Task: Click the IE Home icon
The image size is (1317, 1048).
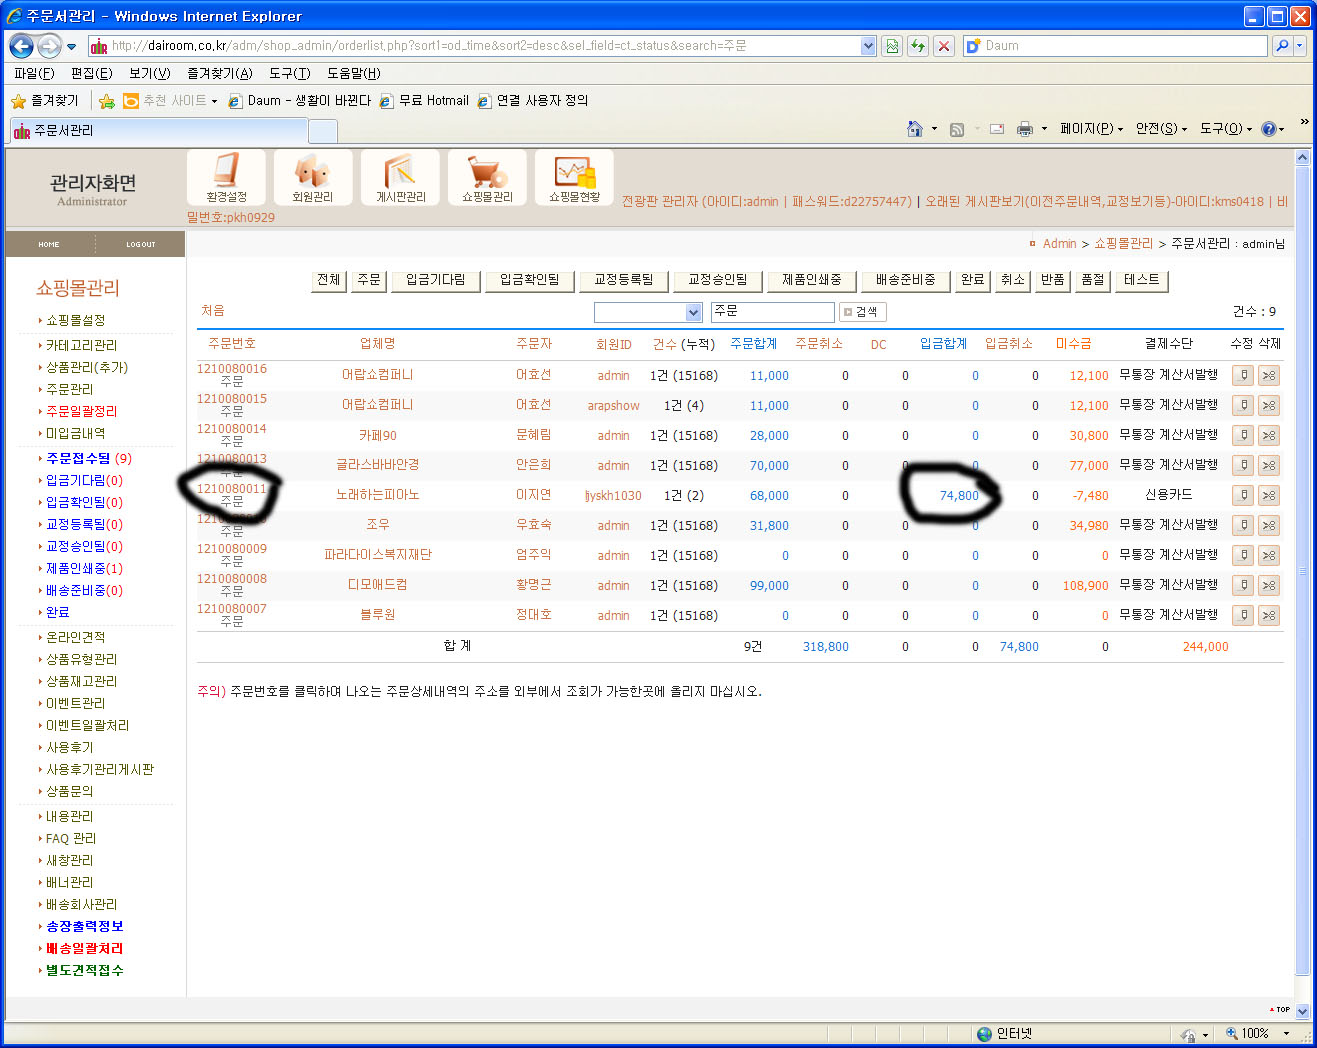Action: click(914, 129)
